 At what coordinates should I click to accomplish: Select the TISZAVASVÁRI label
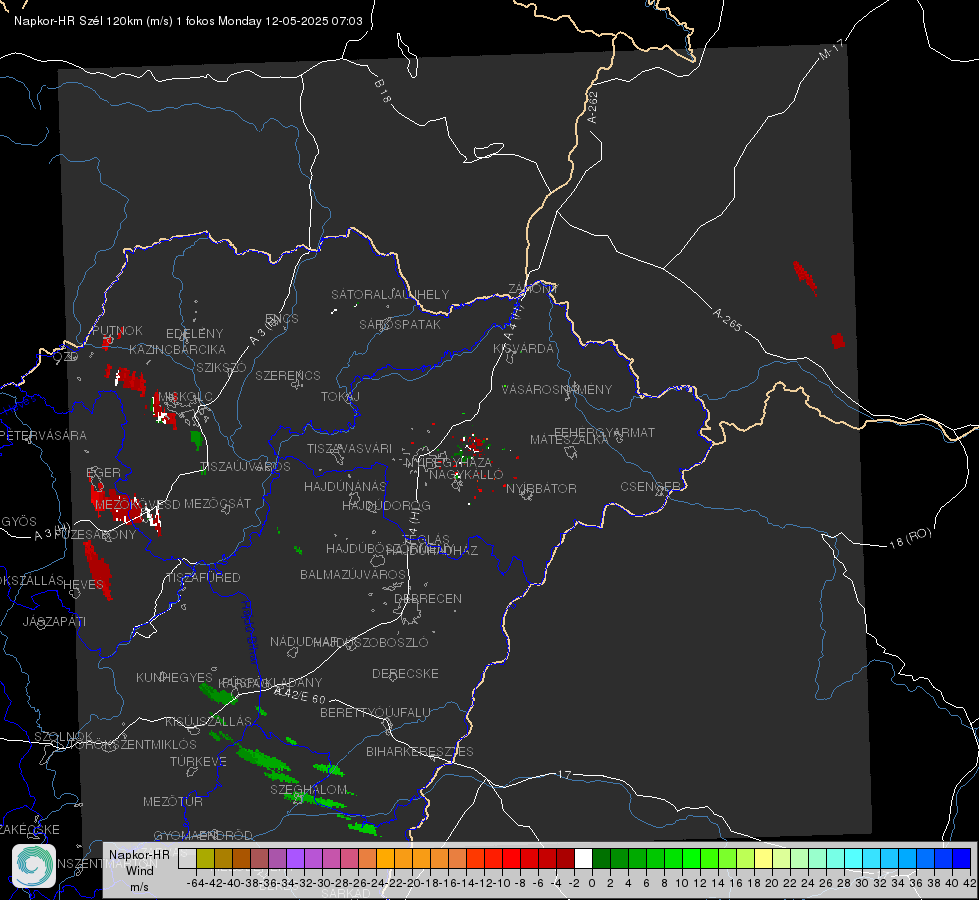click(x=350, y=448)
